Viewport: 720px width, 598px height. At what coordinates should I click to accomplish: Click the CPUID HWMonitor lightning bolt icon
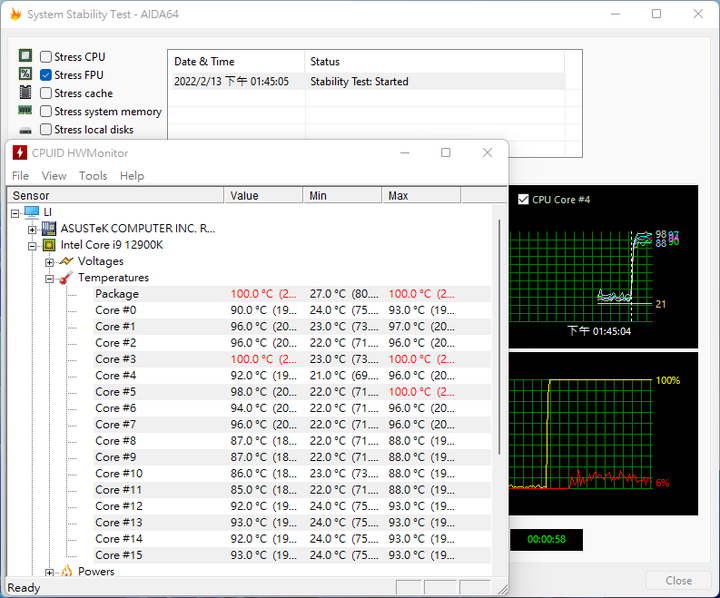(x=19, y=152)
